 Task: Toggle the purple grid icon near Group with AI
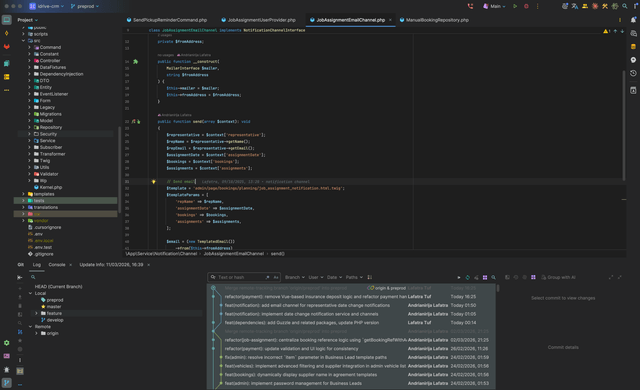533,277
